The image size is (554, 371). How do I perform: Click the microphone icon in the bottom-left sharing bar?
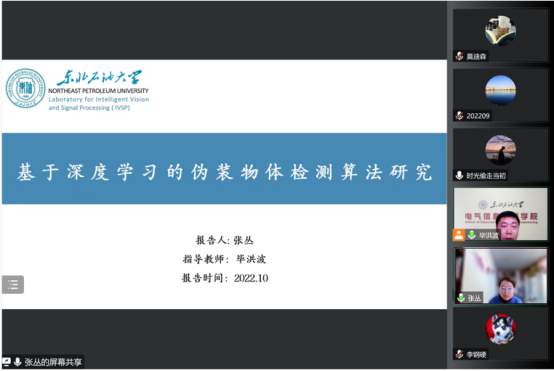17,362
